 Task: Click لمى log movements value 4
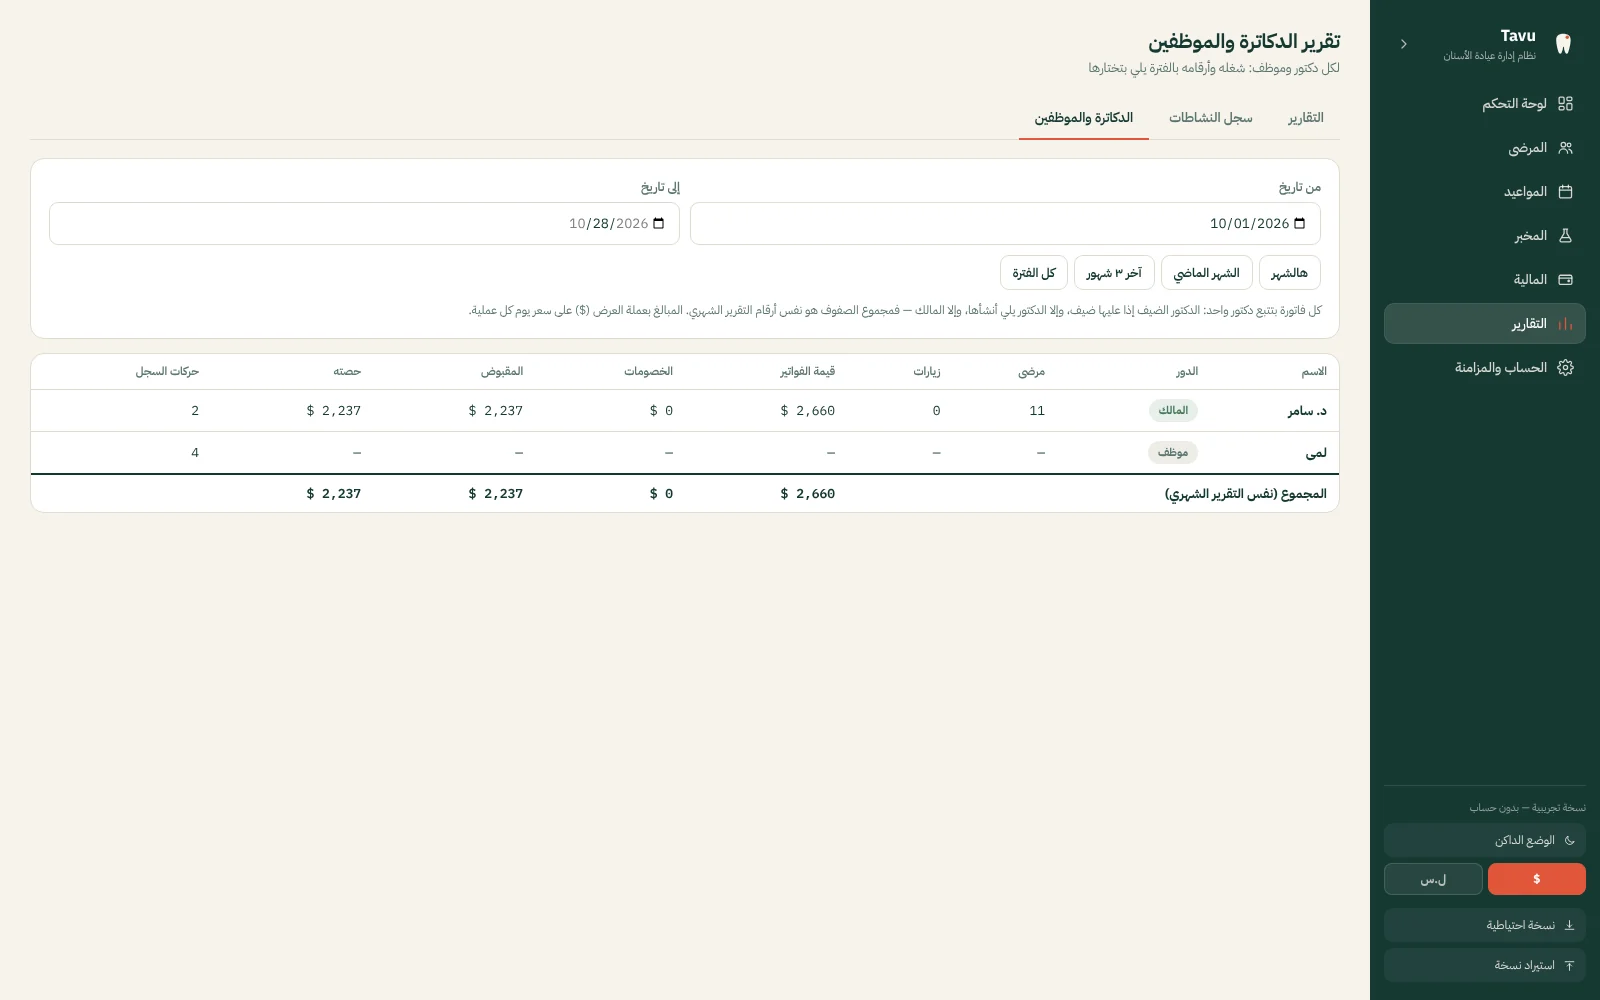(x=195, y=453)
